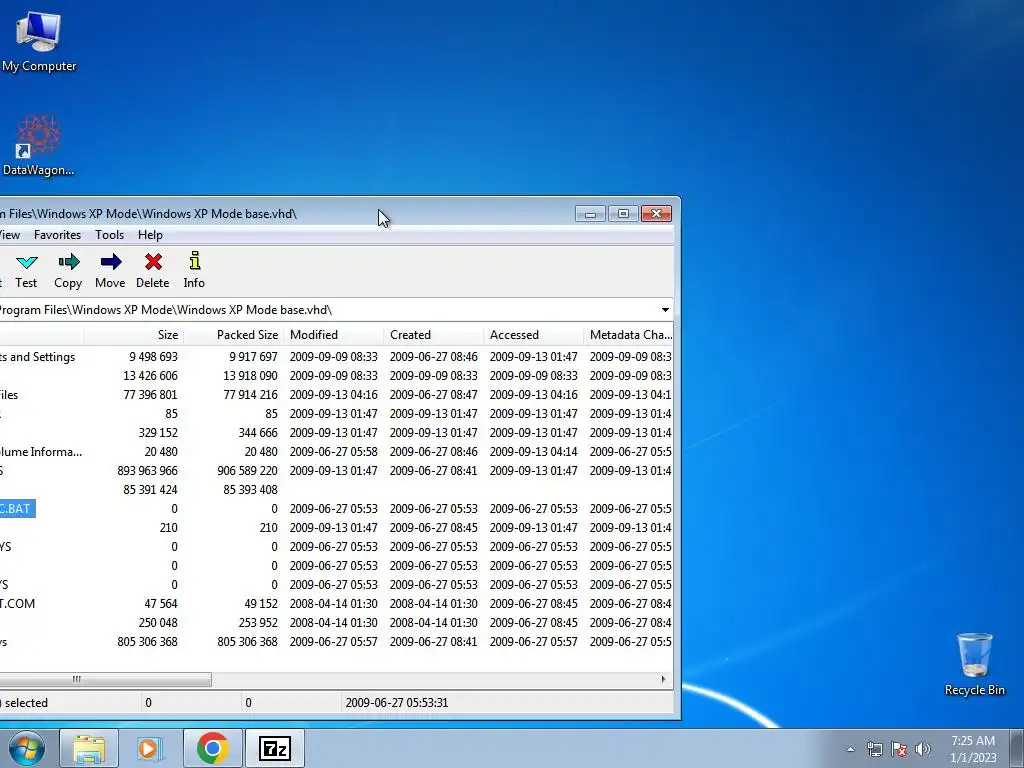This screenshot has height=768, width=1024.
Task: Click the window title bar path
Action: [x=148, y=214]
